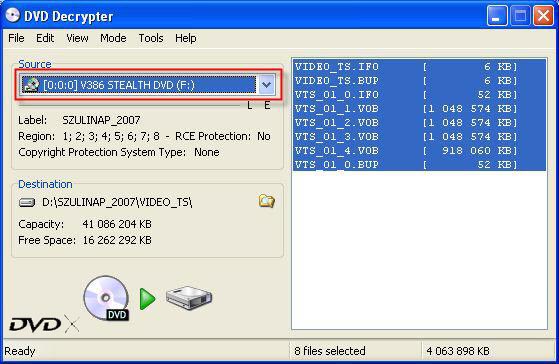Click the RCE Protection No value
This screenshot has height=364, width=559.
pos(264,136)
